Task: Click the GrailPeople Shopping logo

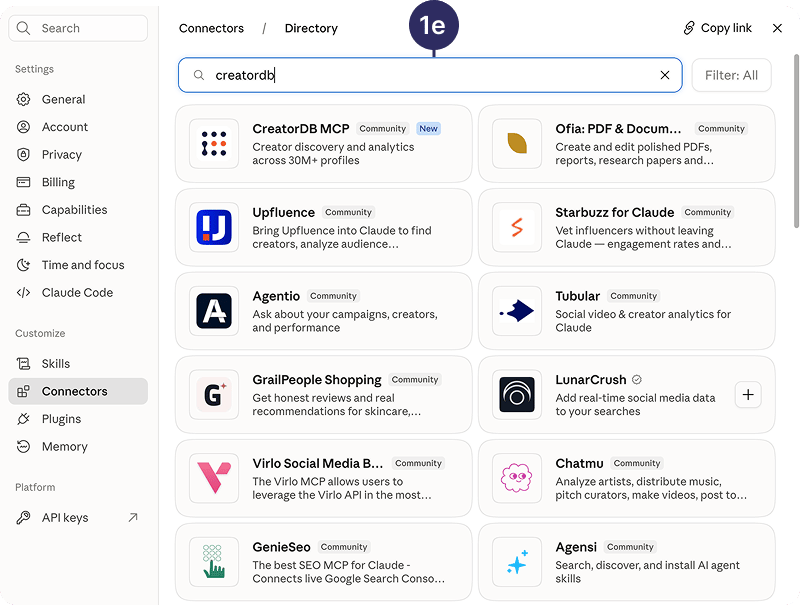Action: point(214,394)
